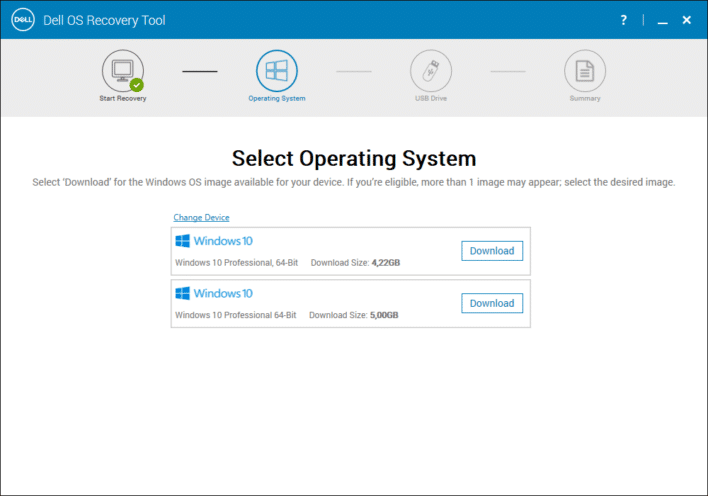Click 'Windows 10 Professional, 64-Bit' with comma
The height and width of the screenshot is (496, 708).
(x=237, y=262)
